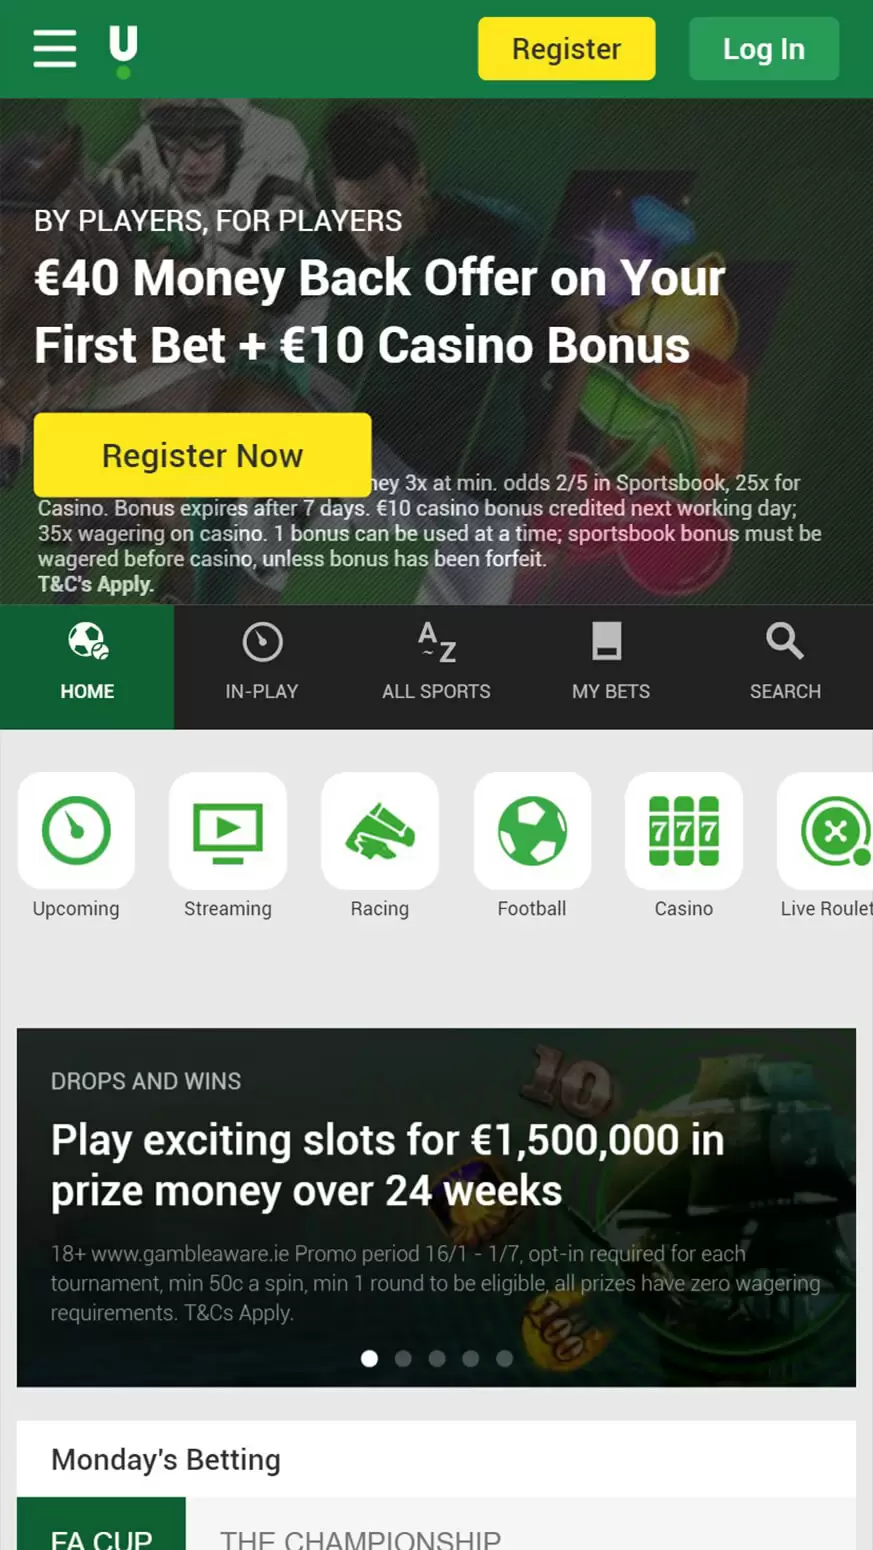Viewport: 873px width, 1550px height.
Task: Go to the In-Play tab
Action: click(x=262, y=667)
